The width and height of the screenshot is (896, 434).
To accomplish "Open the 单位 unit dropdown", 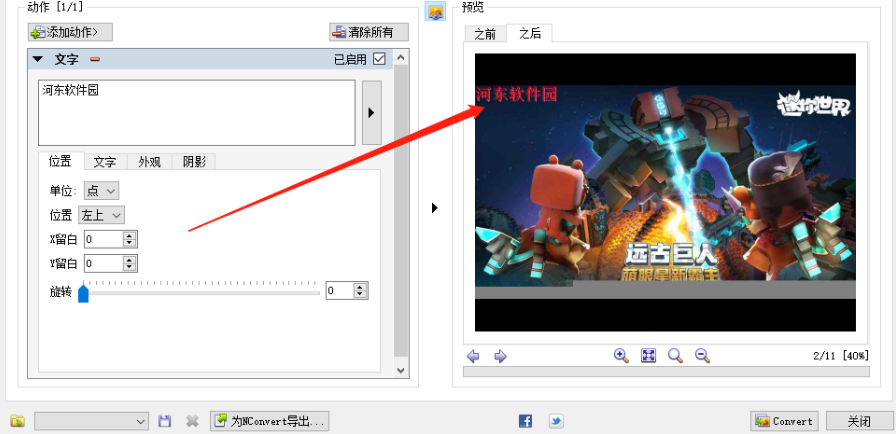I will [102, 191].
